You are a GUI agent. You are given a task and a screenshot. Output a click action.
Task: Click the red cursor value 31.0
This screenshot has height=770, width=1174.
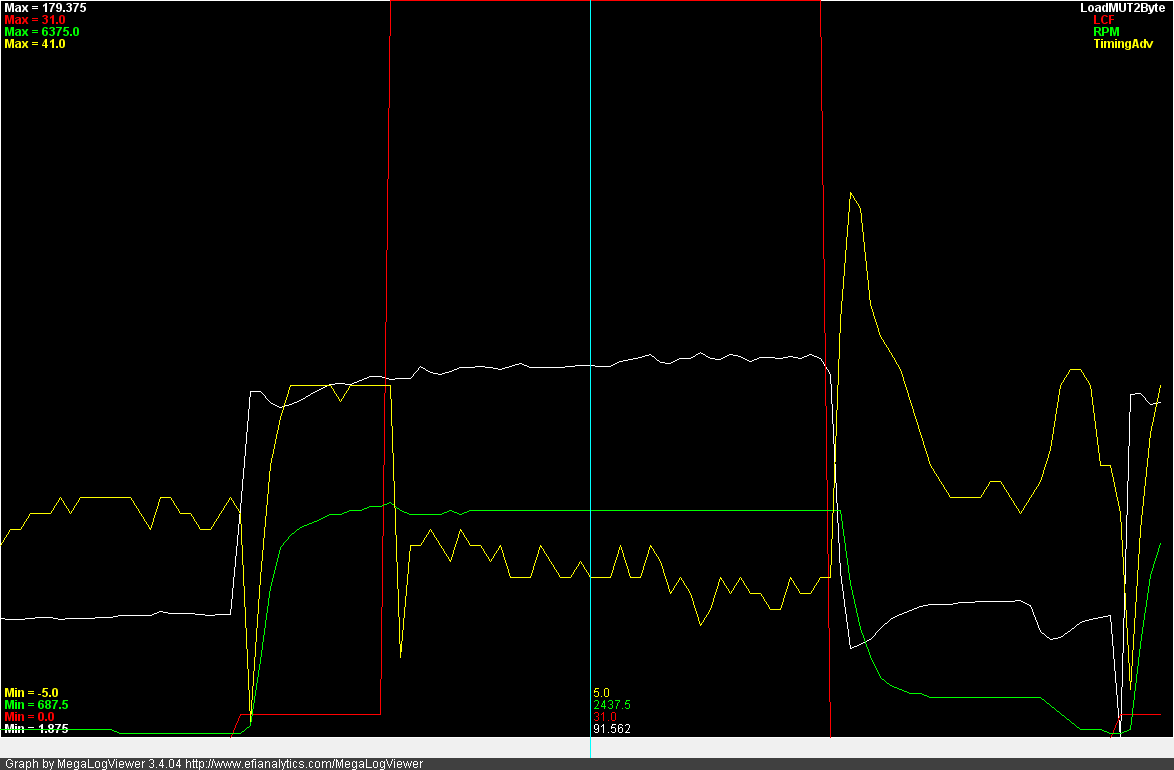[x=604, y=717]
